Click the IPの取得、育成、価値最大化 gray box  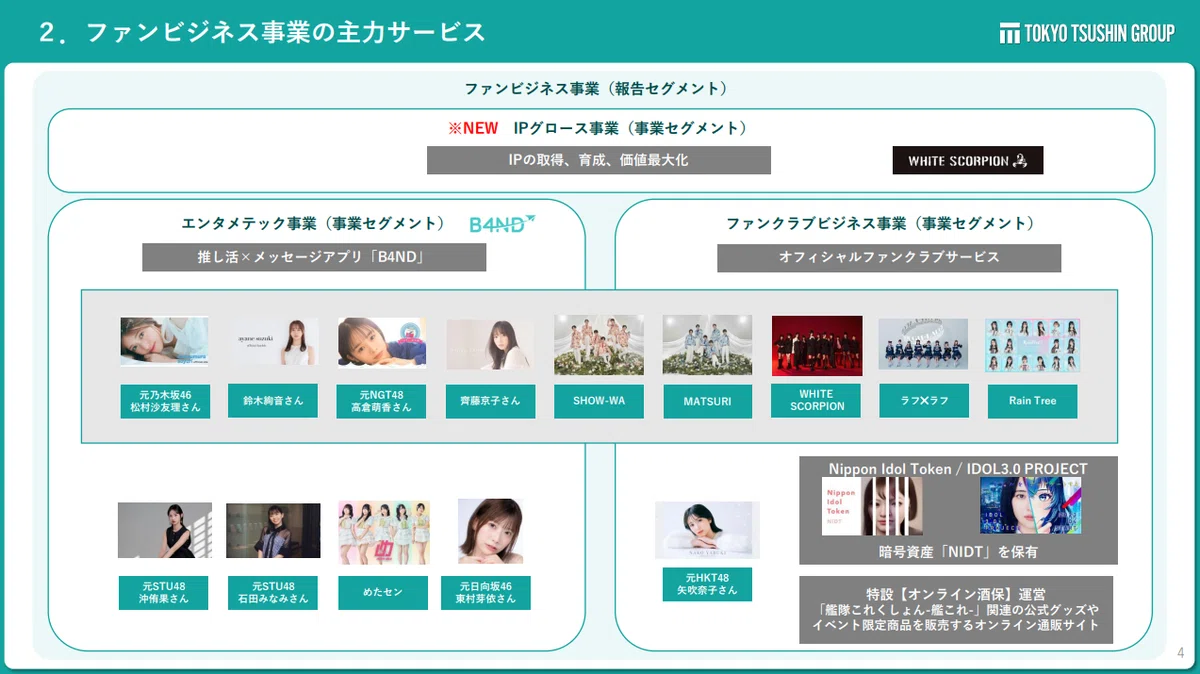(599, 160)
